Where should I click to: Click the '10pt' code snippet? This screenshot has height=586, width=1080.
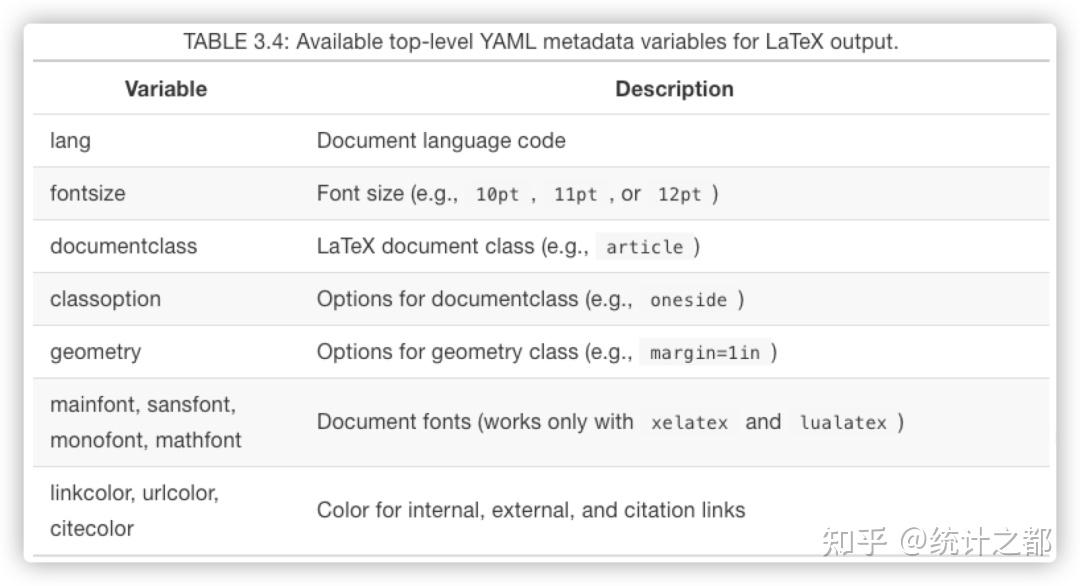pyautogui.click(x=497, y=195)
